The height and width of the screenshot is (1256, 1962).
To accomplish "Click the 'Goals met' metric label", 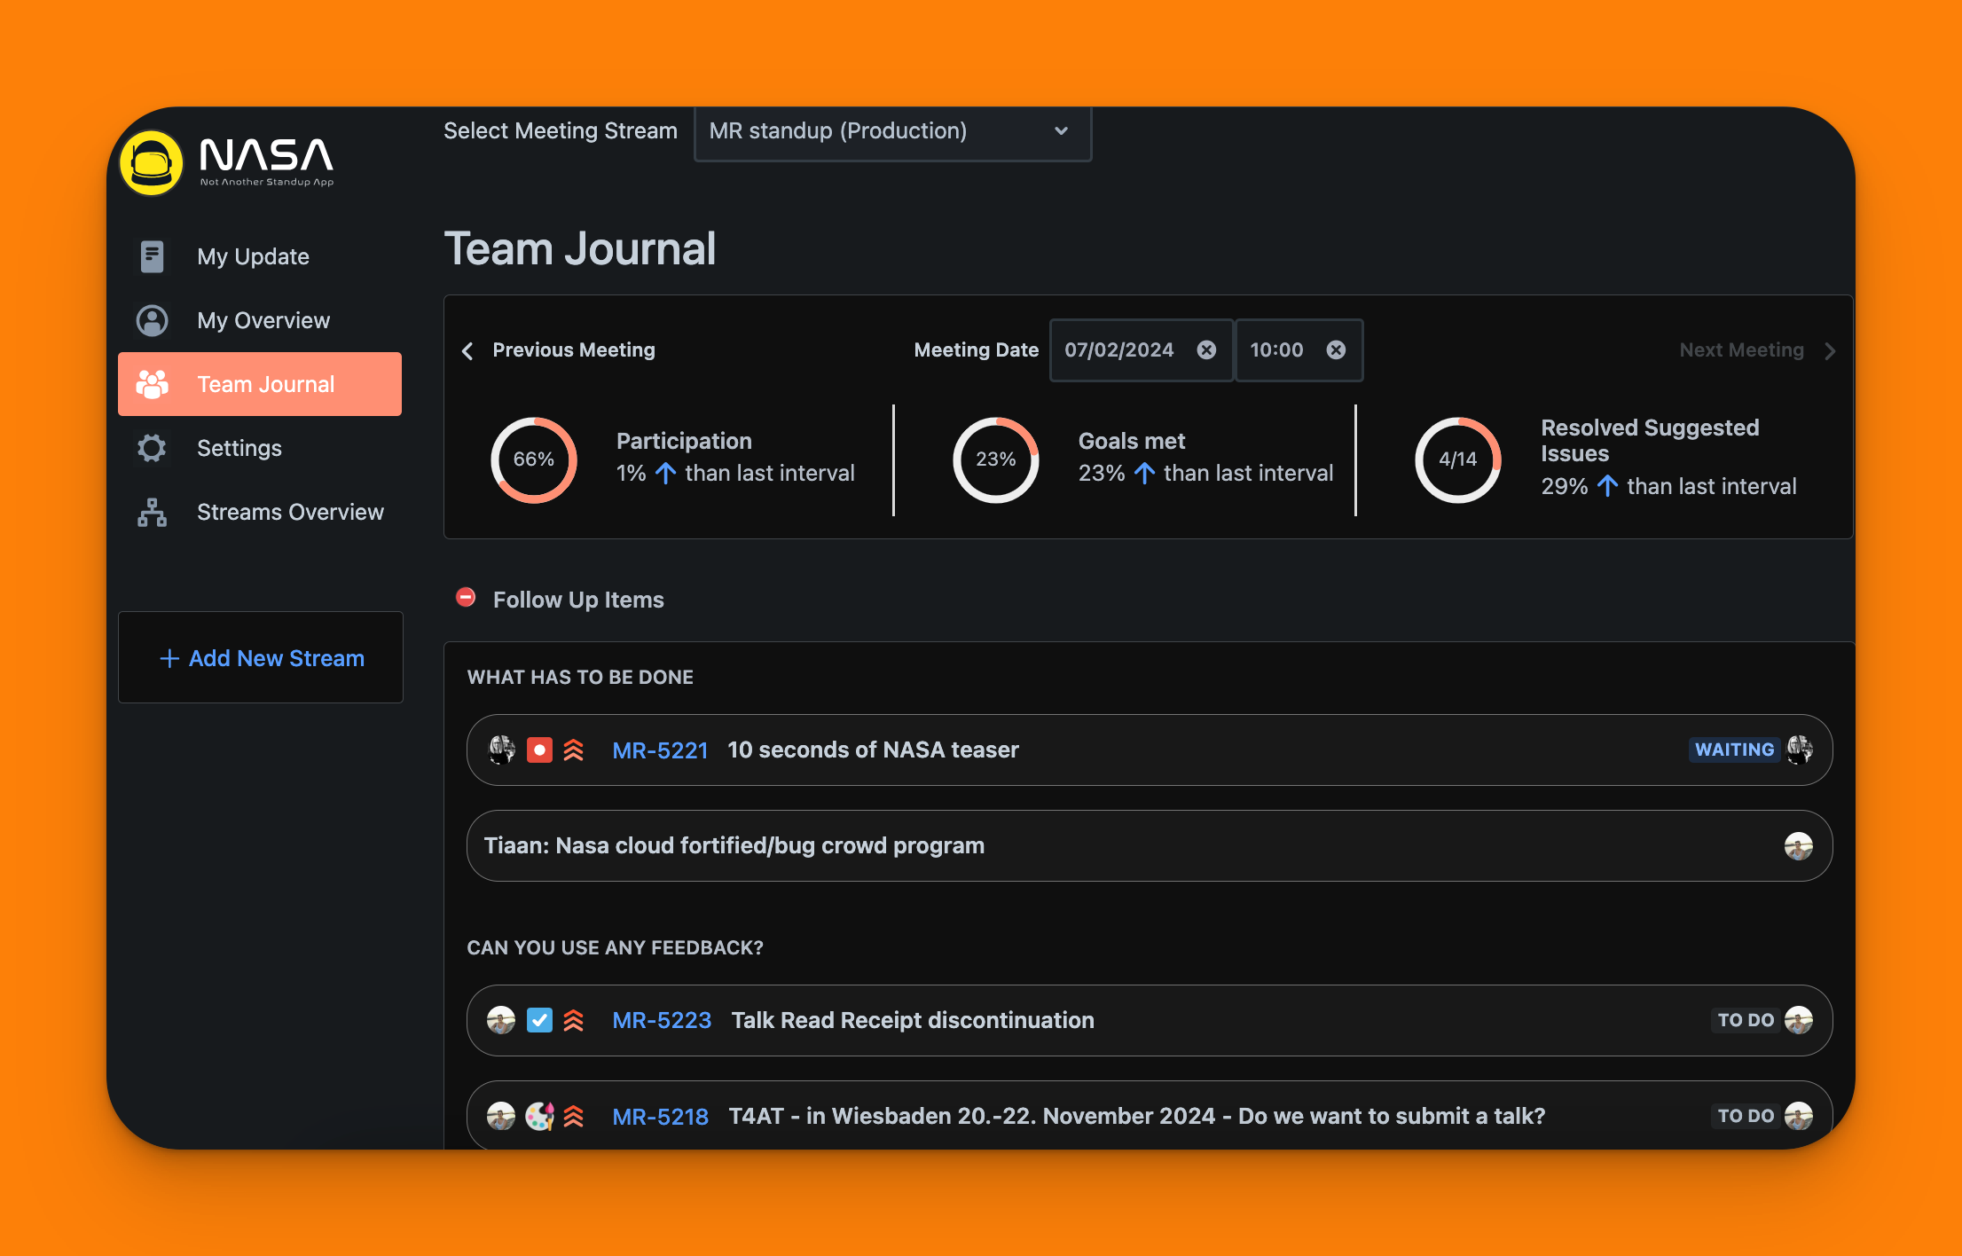I will point(1131,441).
